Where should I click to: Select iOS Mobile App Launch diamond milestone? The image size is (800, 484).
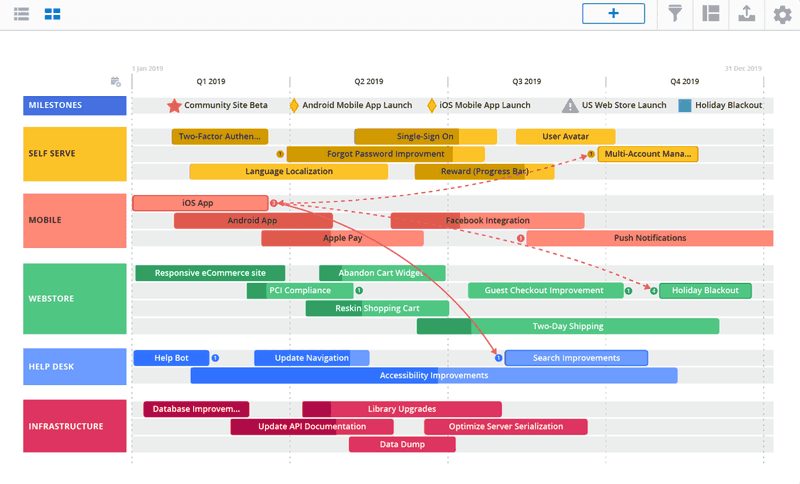pos(432,106)
